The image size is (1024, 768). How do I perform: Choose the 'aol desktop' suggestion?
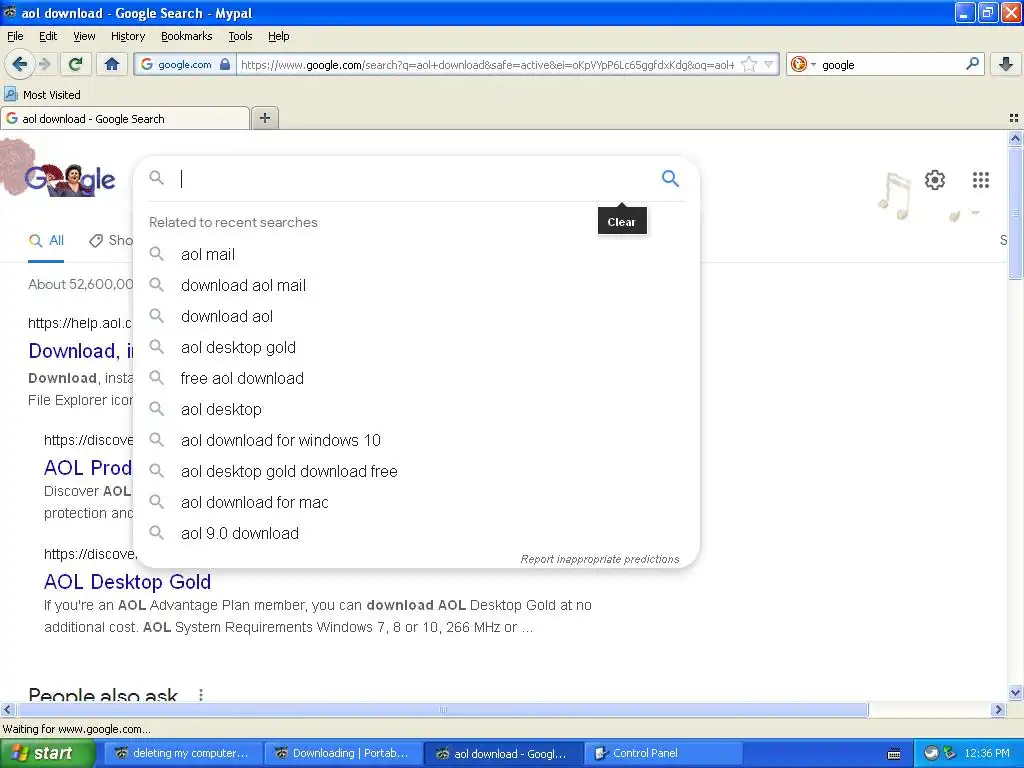point(416,409)
